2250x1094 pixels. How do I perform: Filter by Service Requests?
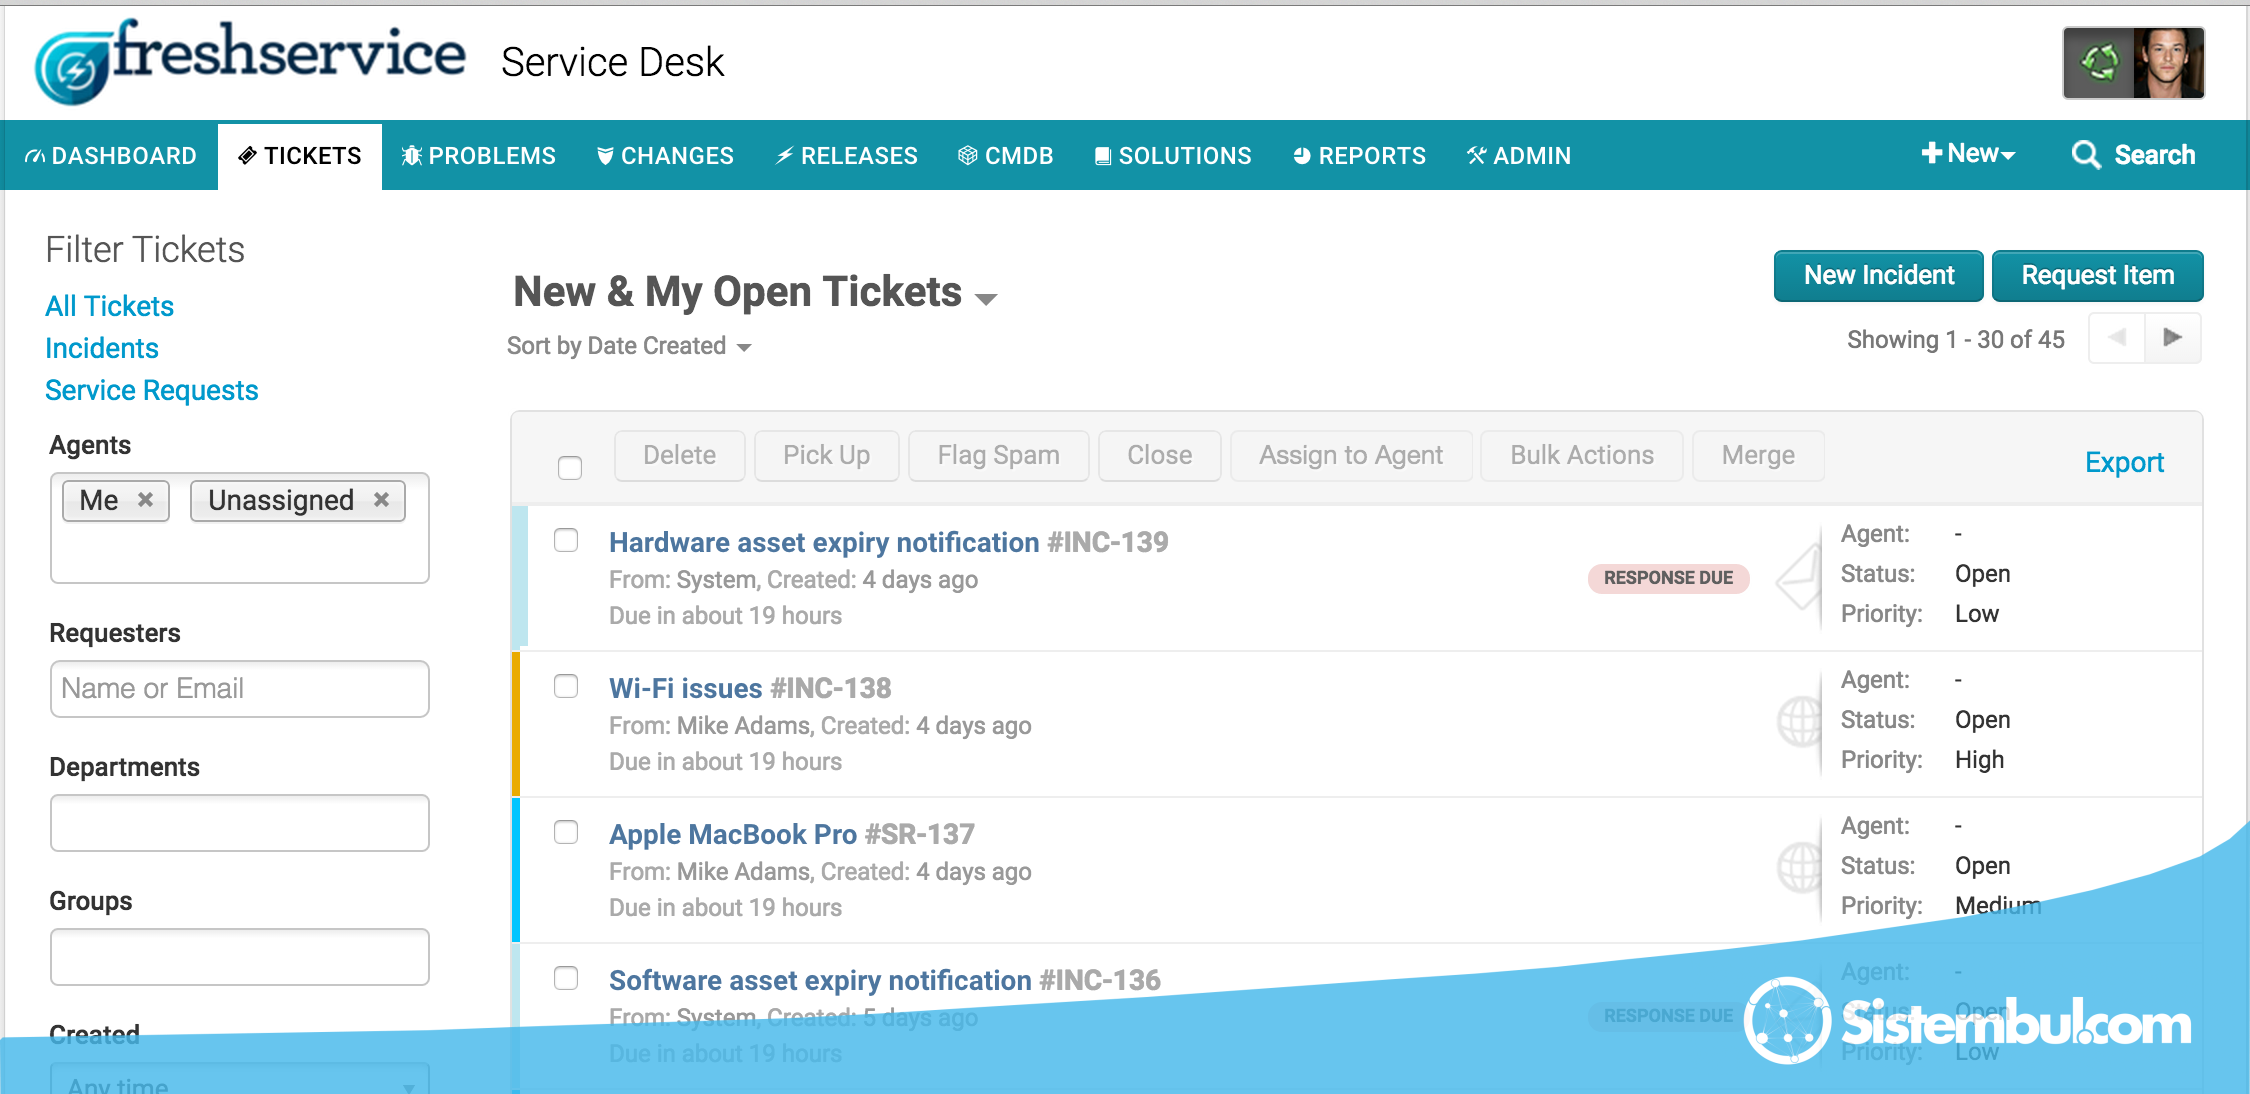tap(151, 390)
